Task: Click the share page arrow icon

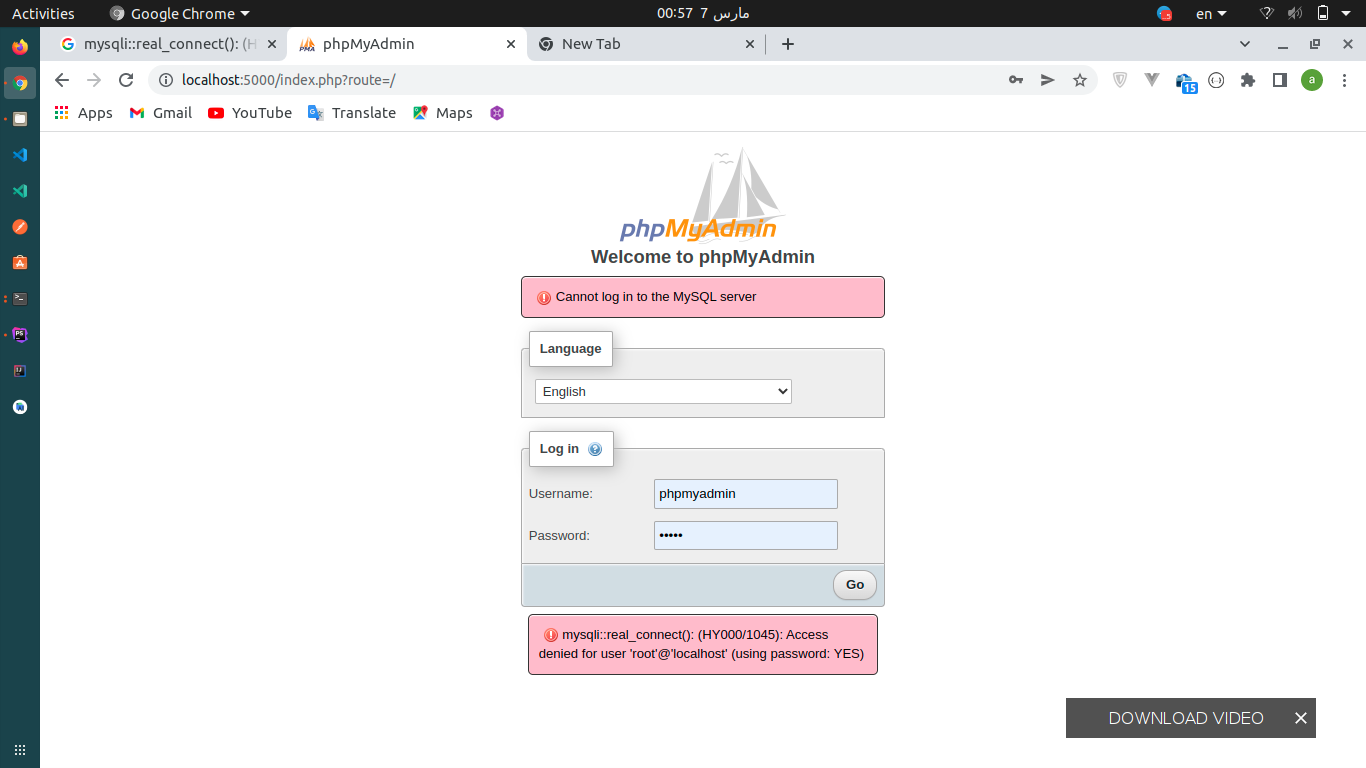Action: tap(1048, 80)
